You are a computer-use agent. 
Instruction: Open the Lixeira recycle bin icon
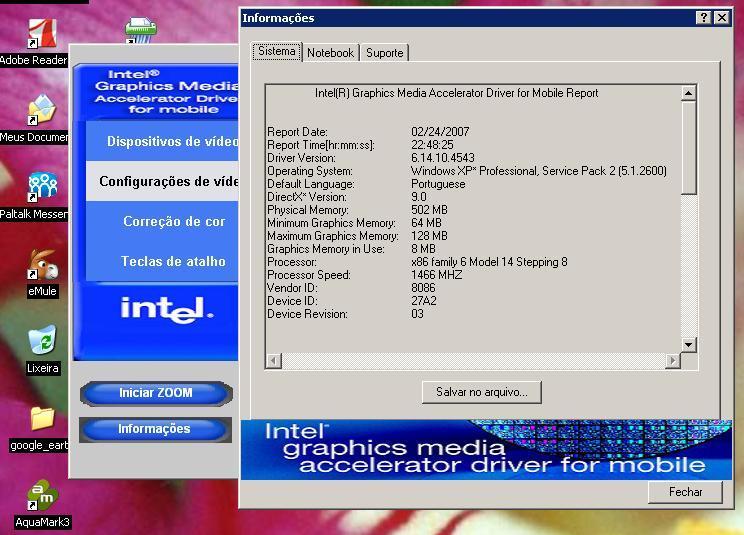[42, 342]
